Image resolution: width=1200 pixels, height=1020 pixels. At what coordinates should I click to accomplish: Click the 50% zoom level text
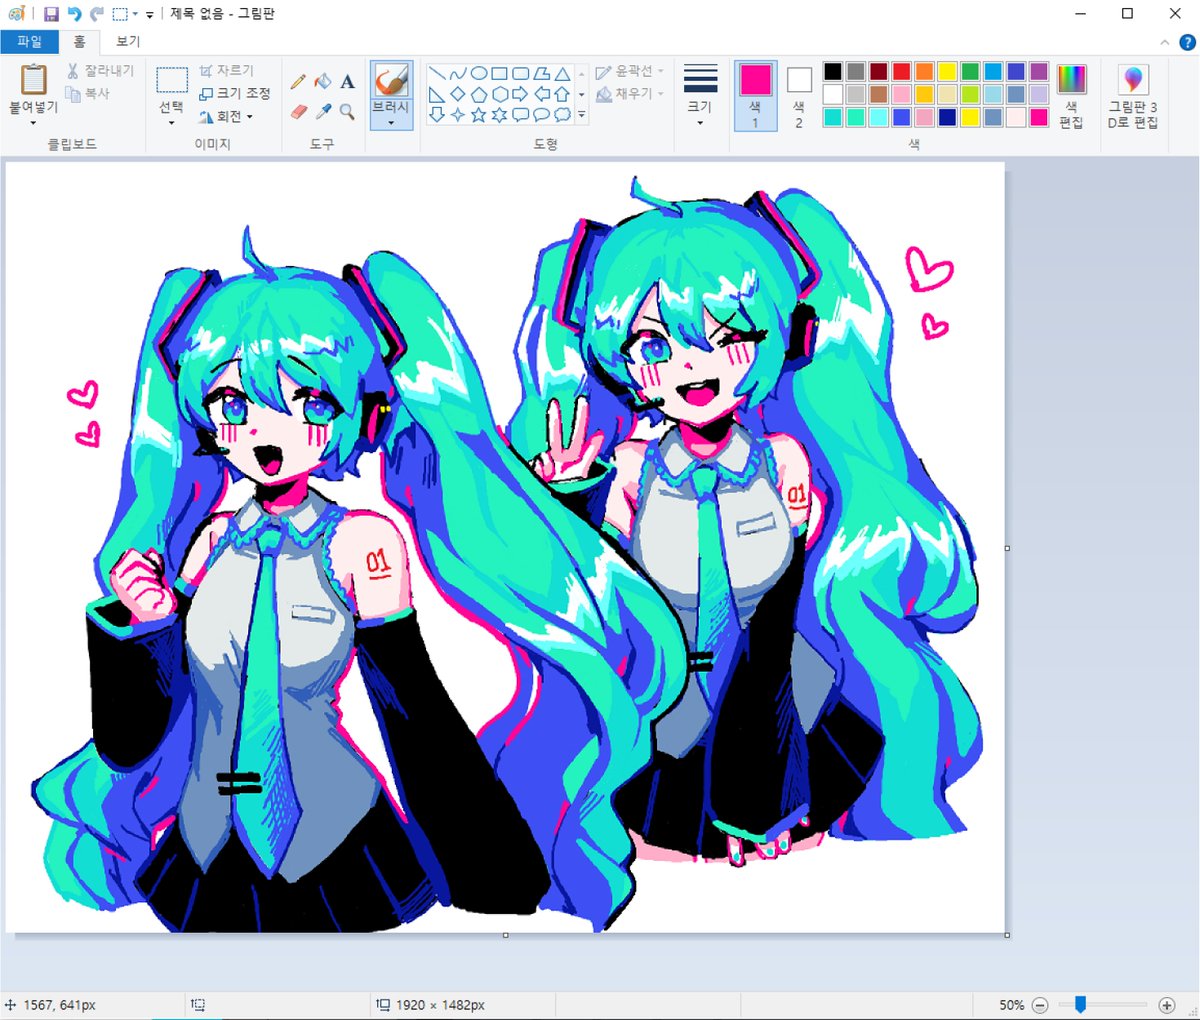(x=1011, y=1005)
